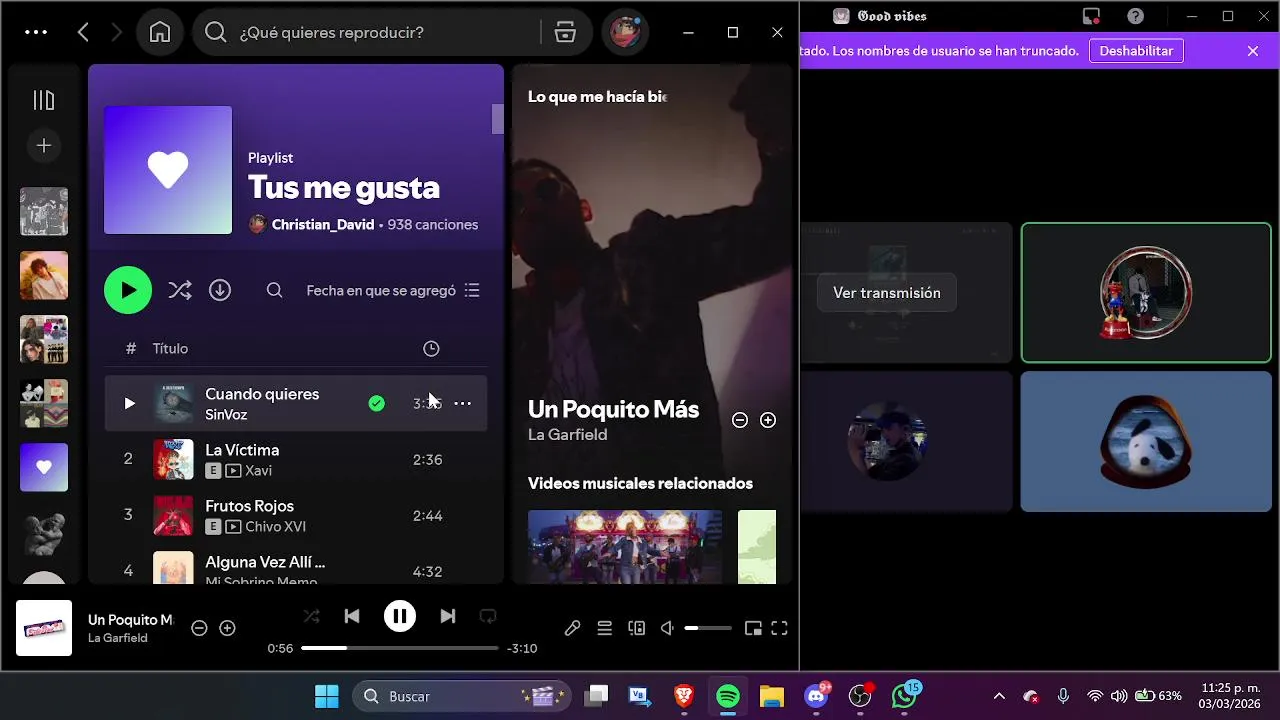Screen dimensions: 1280x720
Task: Play 'Tus me gusta' with the green play button
Action: point(128,290)
